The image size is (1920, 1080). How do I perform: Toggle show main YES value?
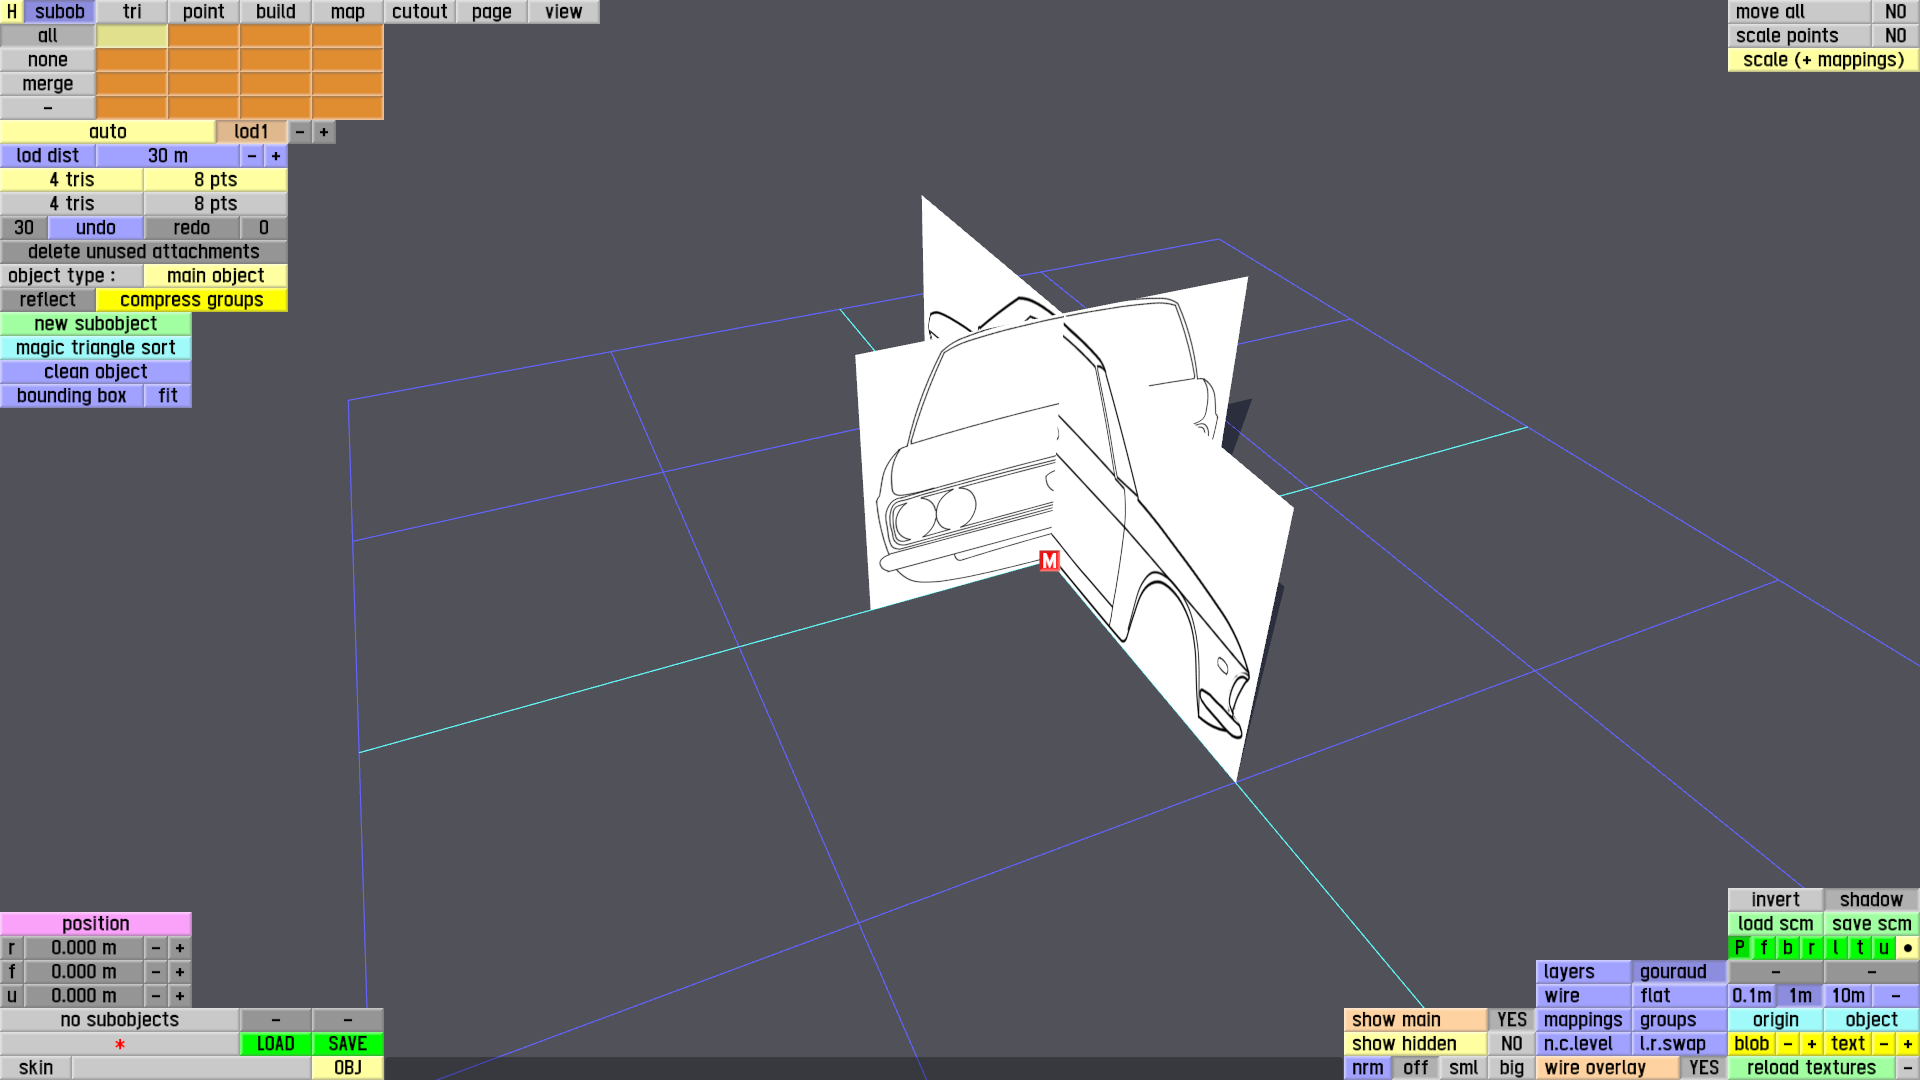pyautogui.click(x=1511, y=1020)
